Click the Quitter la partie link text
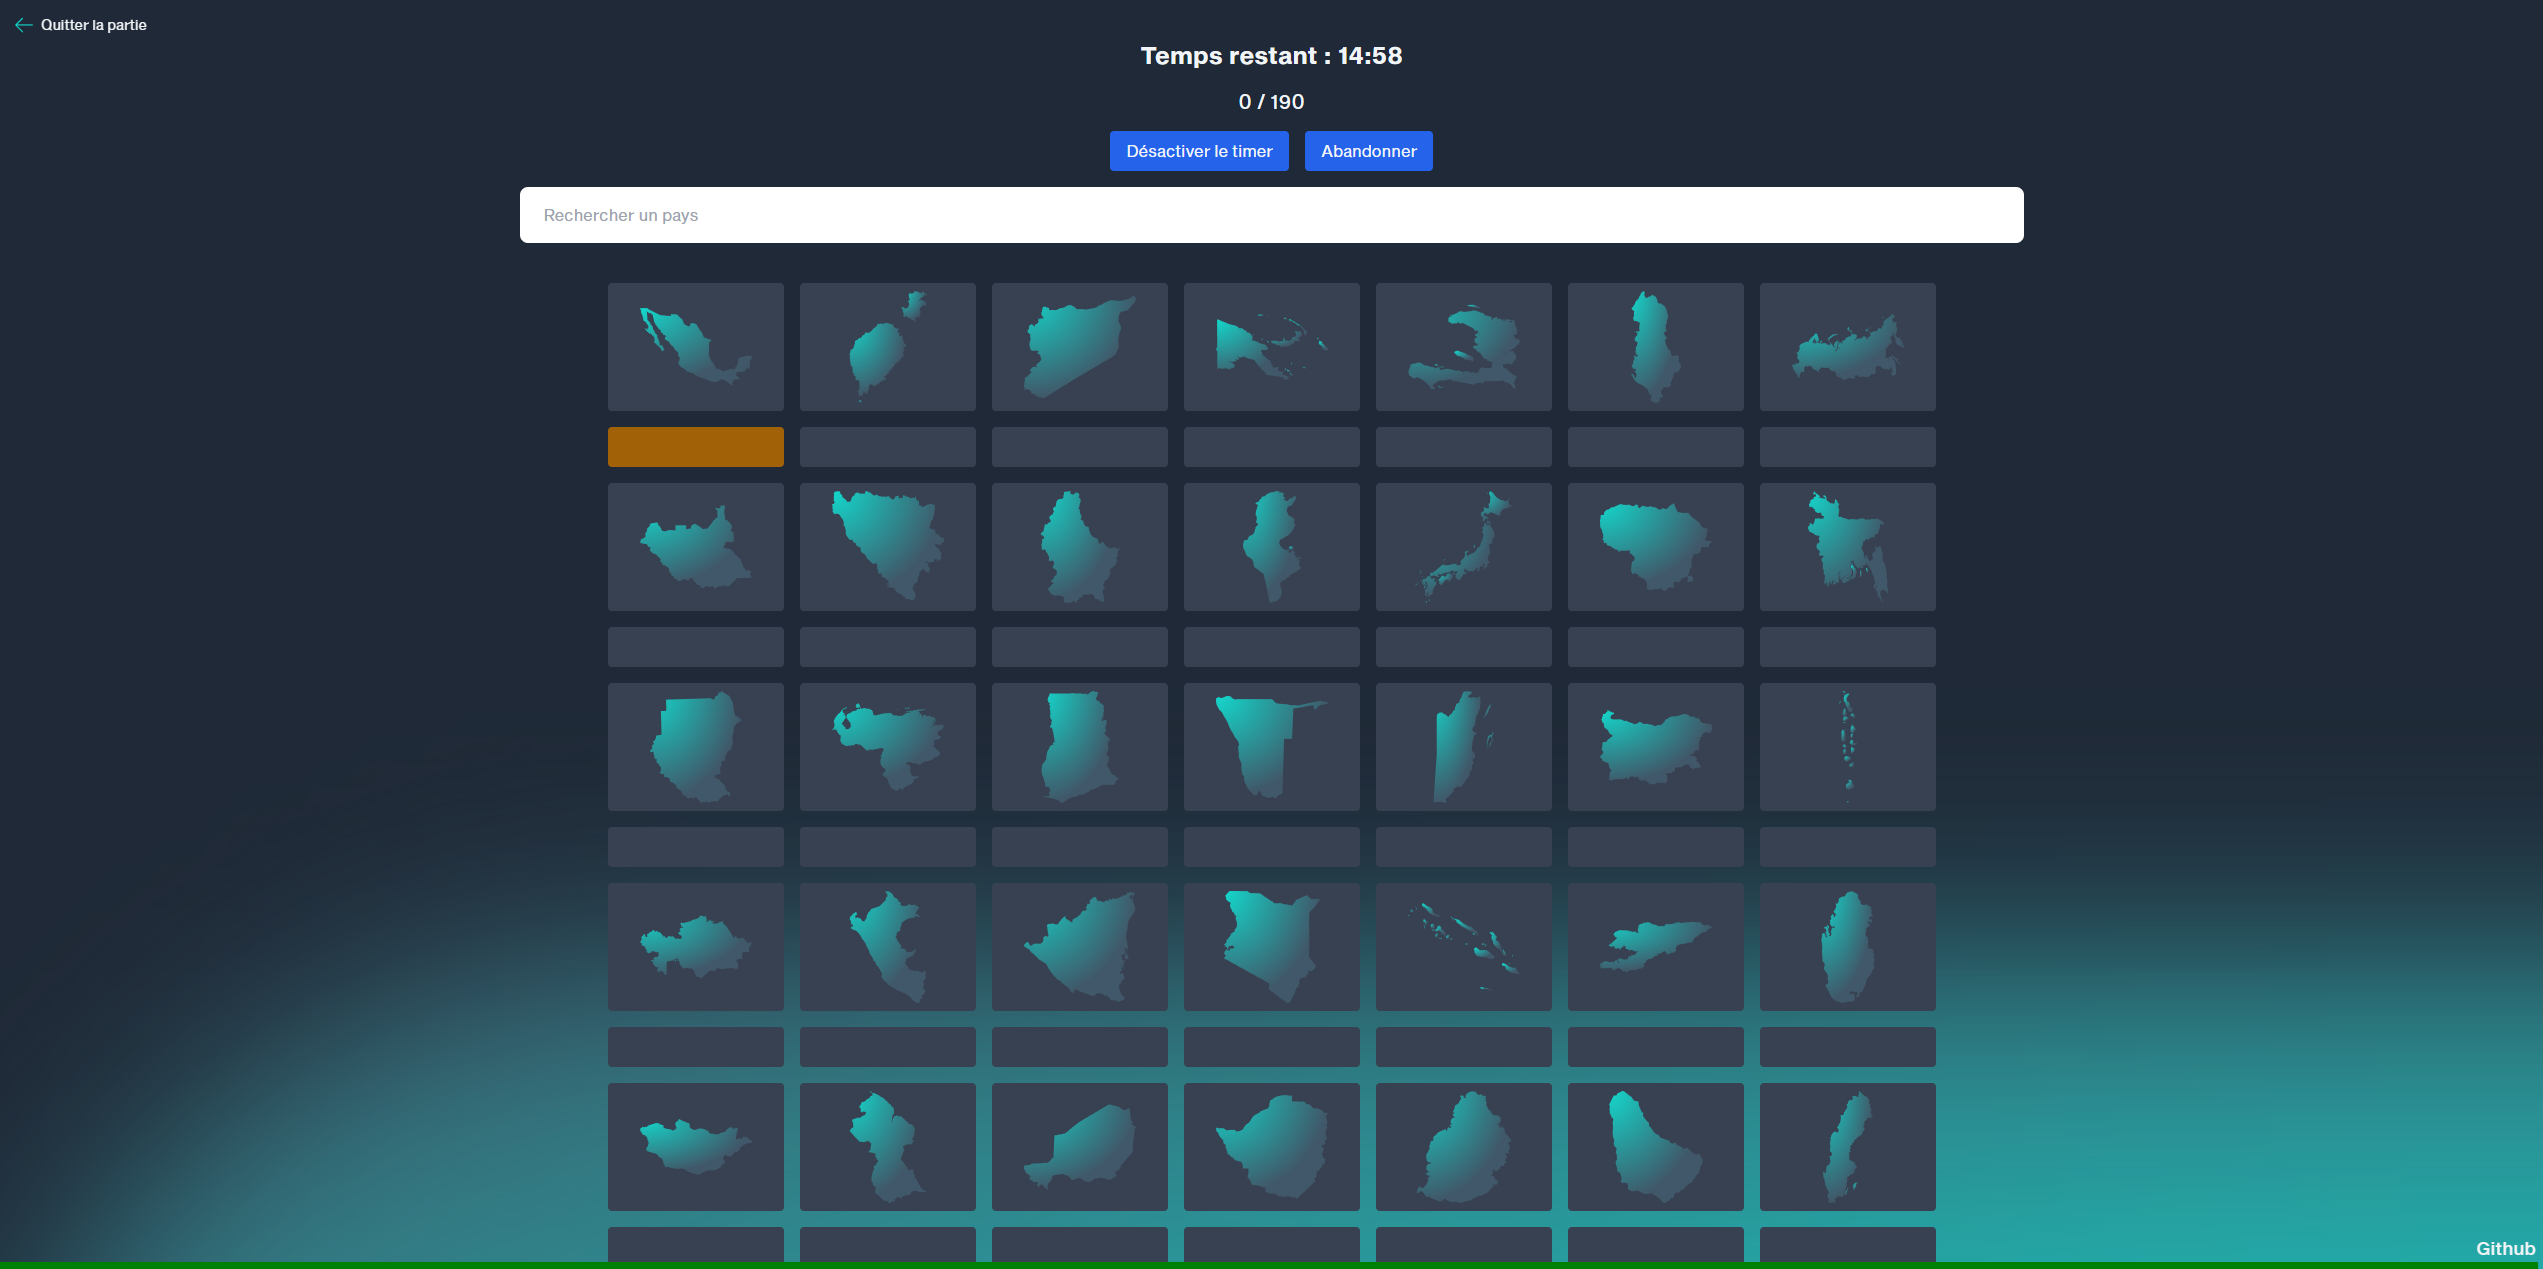This screenshot has height=1269, width=2543. point(93,25)
